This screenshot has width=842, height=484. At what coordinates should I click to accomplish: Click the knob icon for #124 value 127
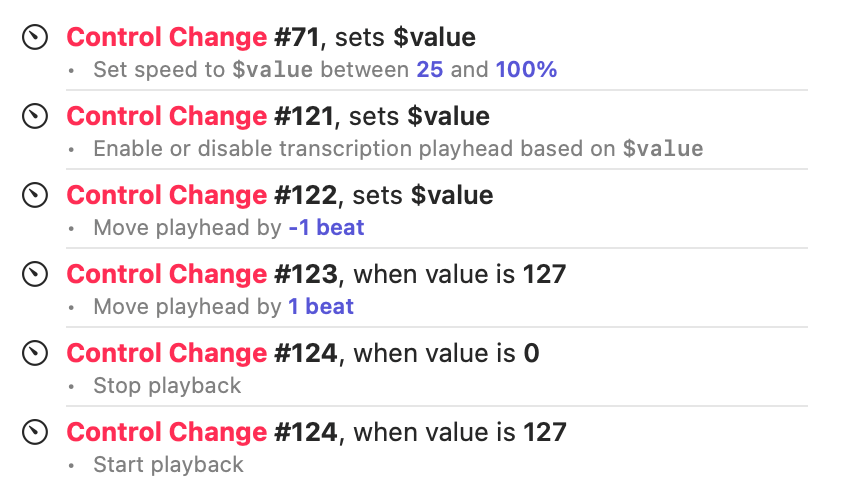35,432
